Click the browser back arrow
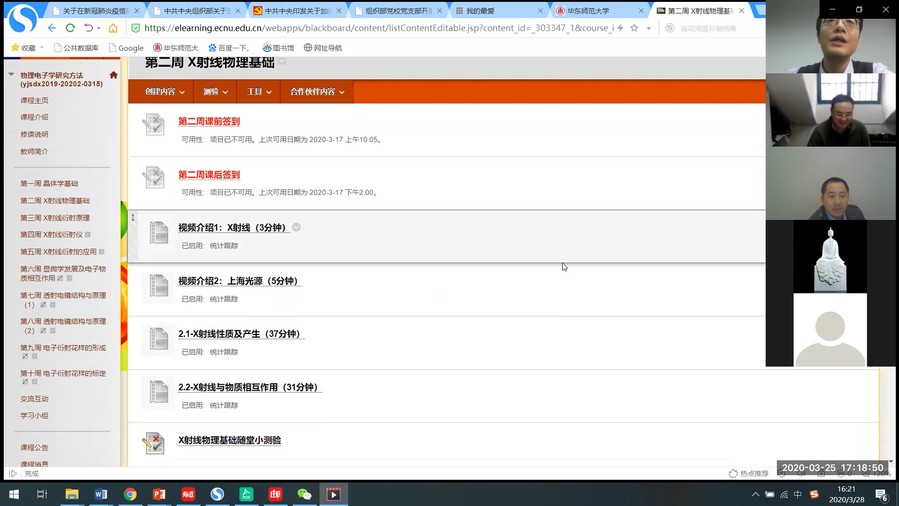 pyautogui.click(x=52, y=28)
